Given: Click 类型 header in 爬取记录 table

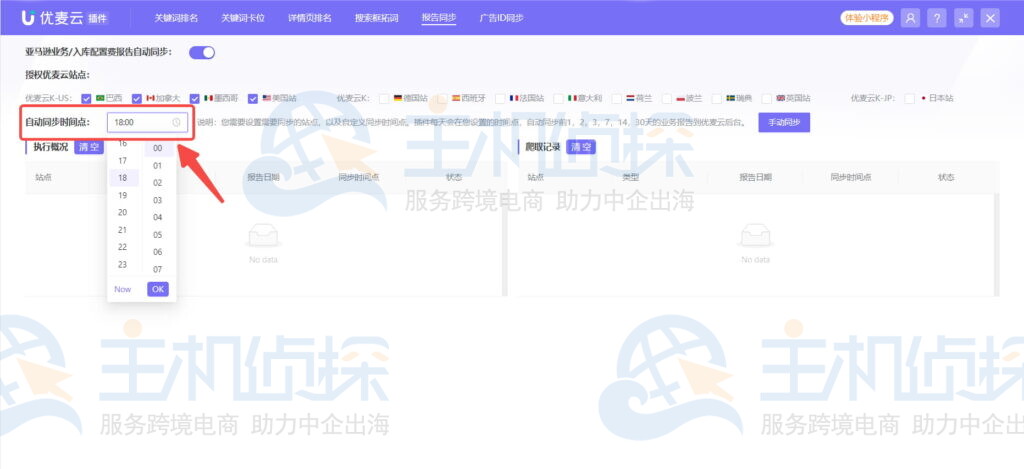Looking at the screenshot, I should click(630, 177).
